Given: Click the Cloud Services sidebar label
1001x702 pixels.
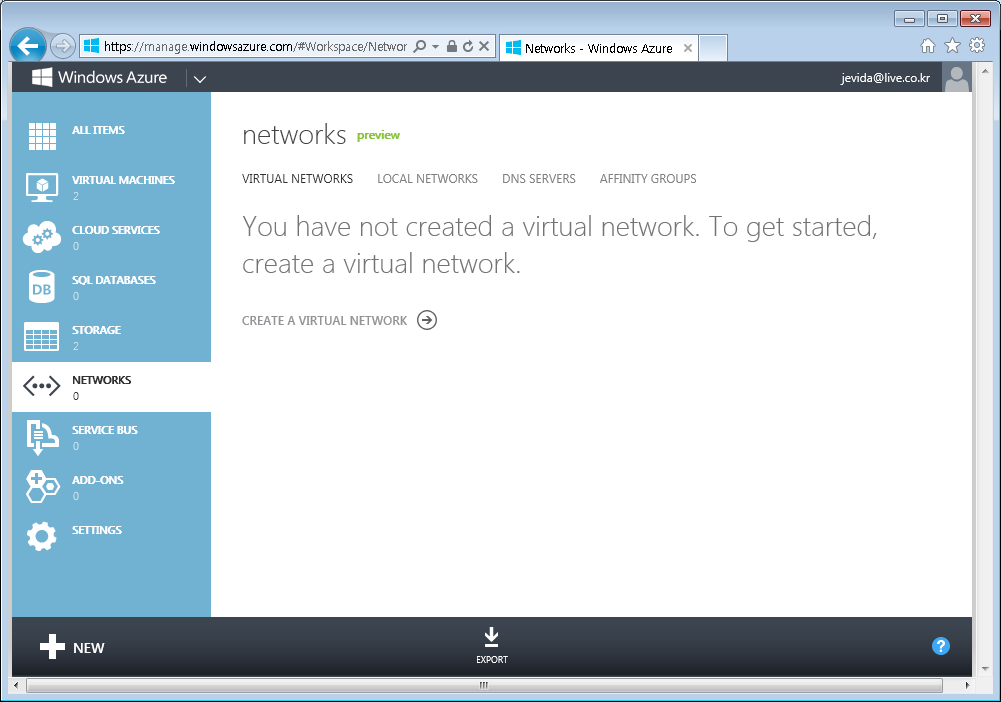Looking at the screenshot, I should 116,230.
